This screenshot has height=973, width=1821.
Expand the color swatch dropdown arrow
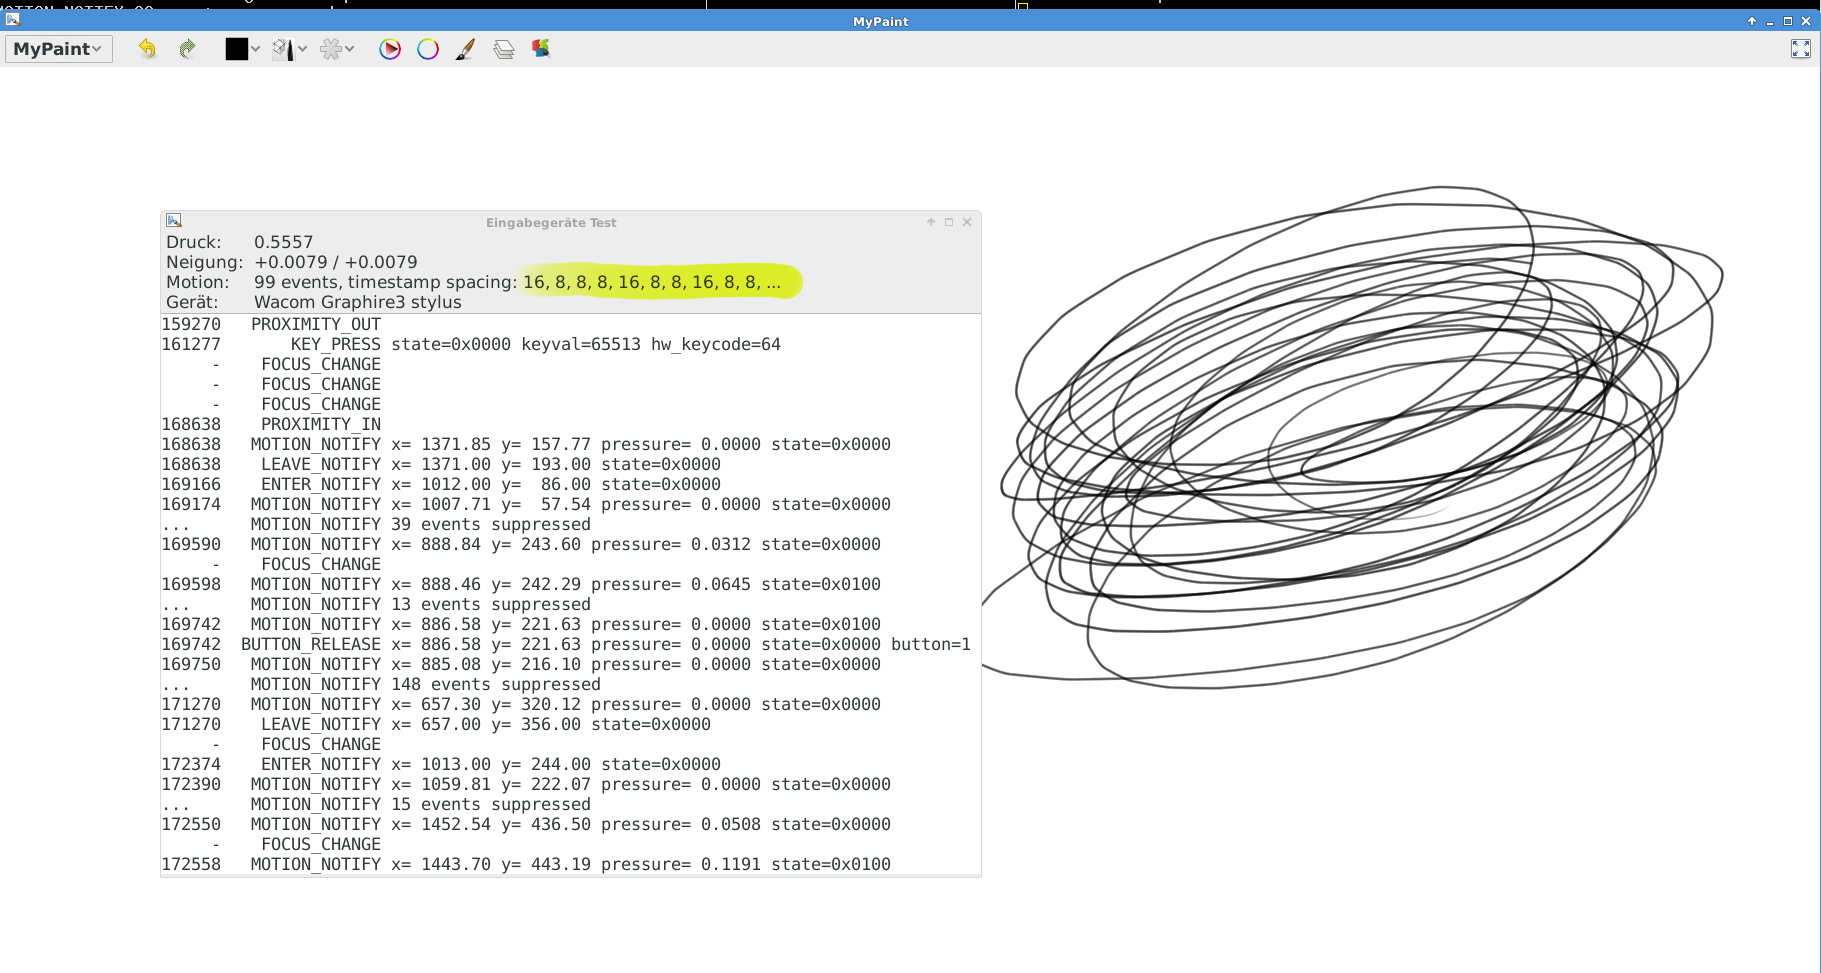tap(256, 49)
